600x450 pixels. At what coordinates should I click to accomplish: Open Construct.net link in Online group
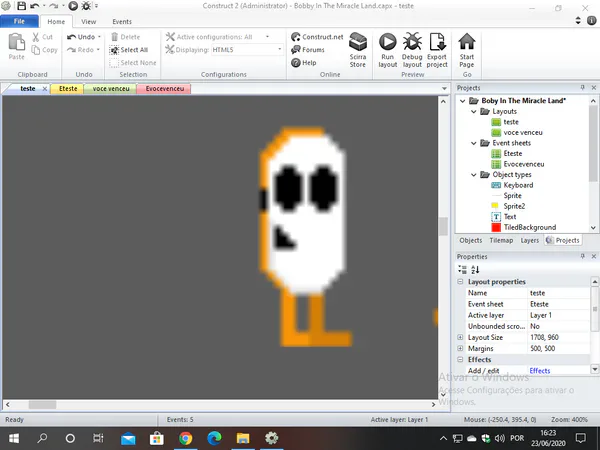pyautogui.click(x=317, y=37)
